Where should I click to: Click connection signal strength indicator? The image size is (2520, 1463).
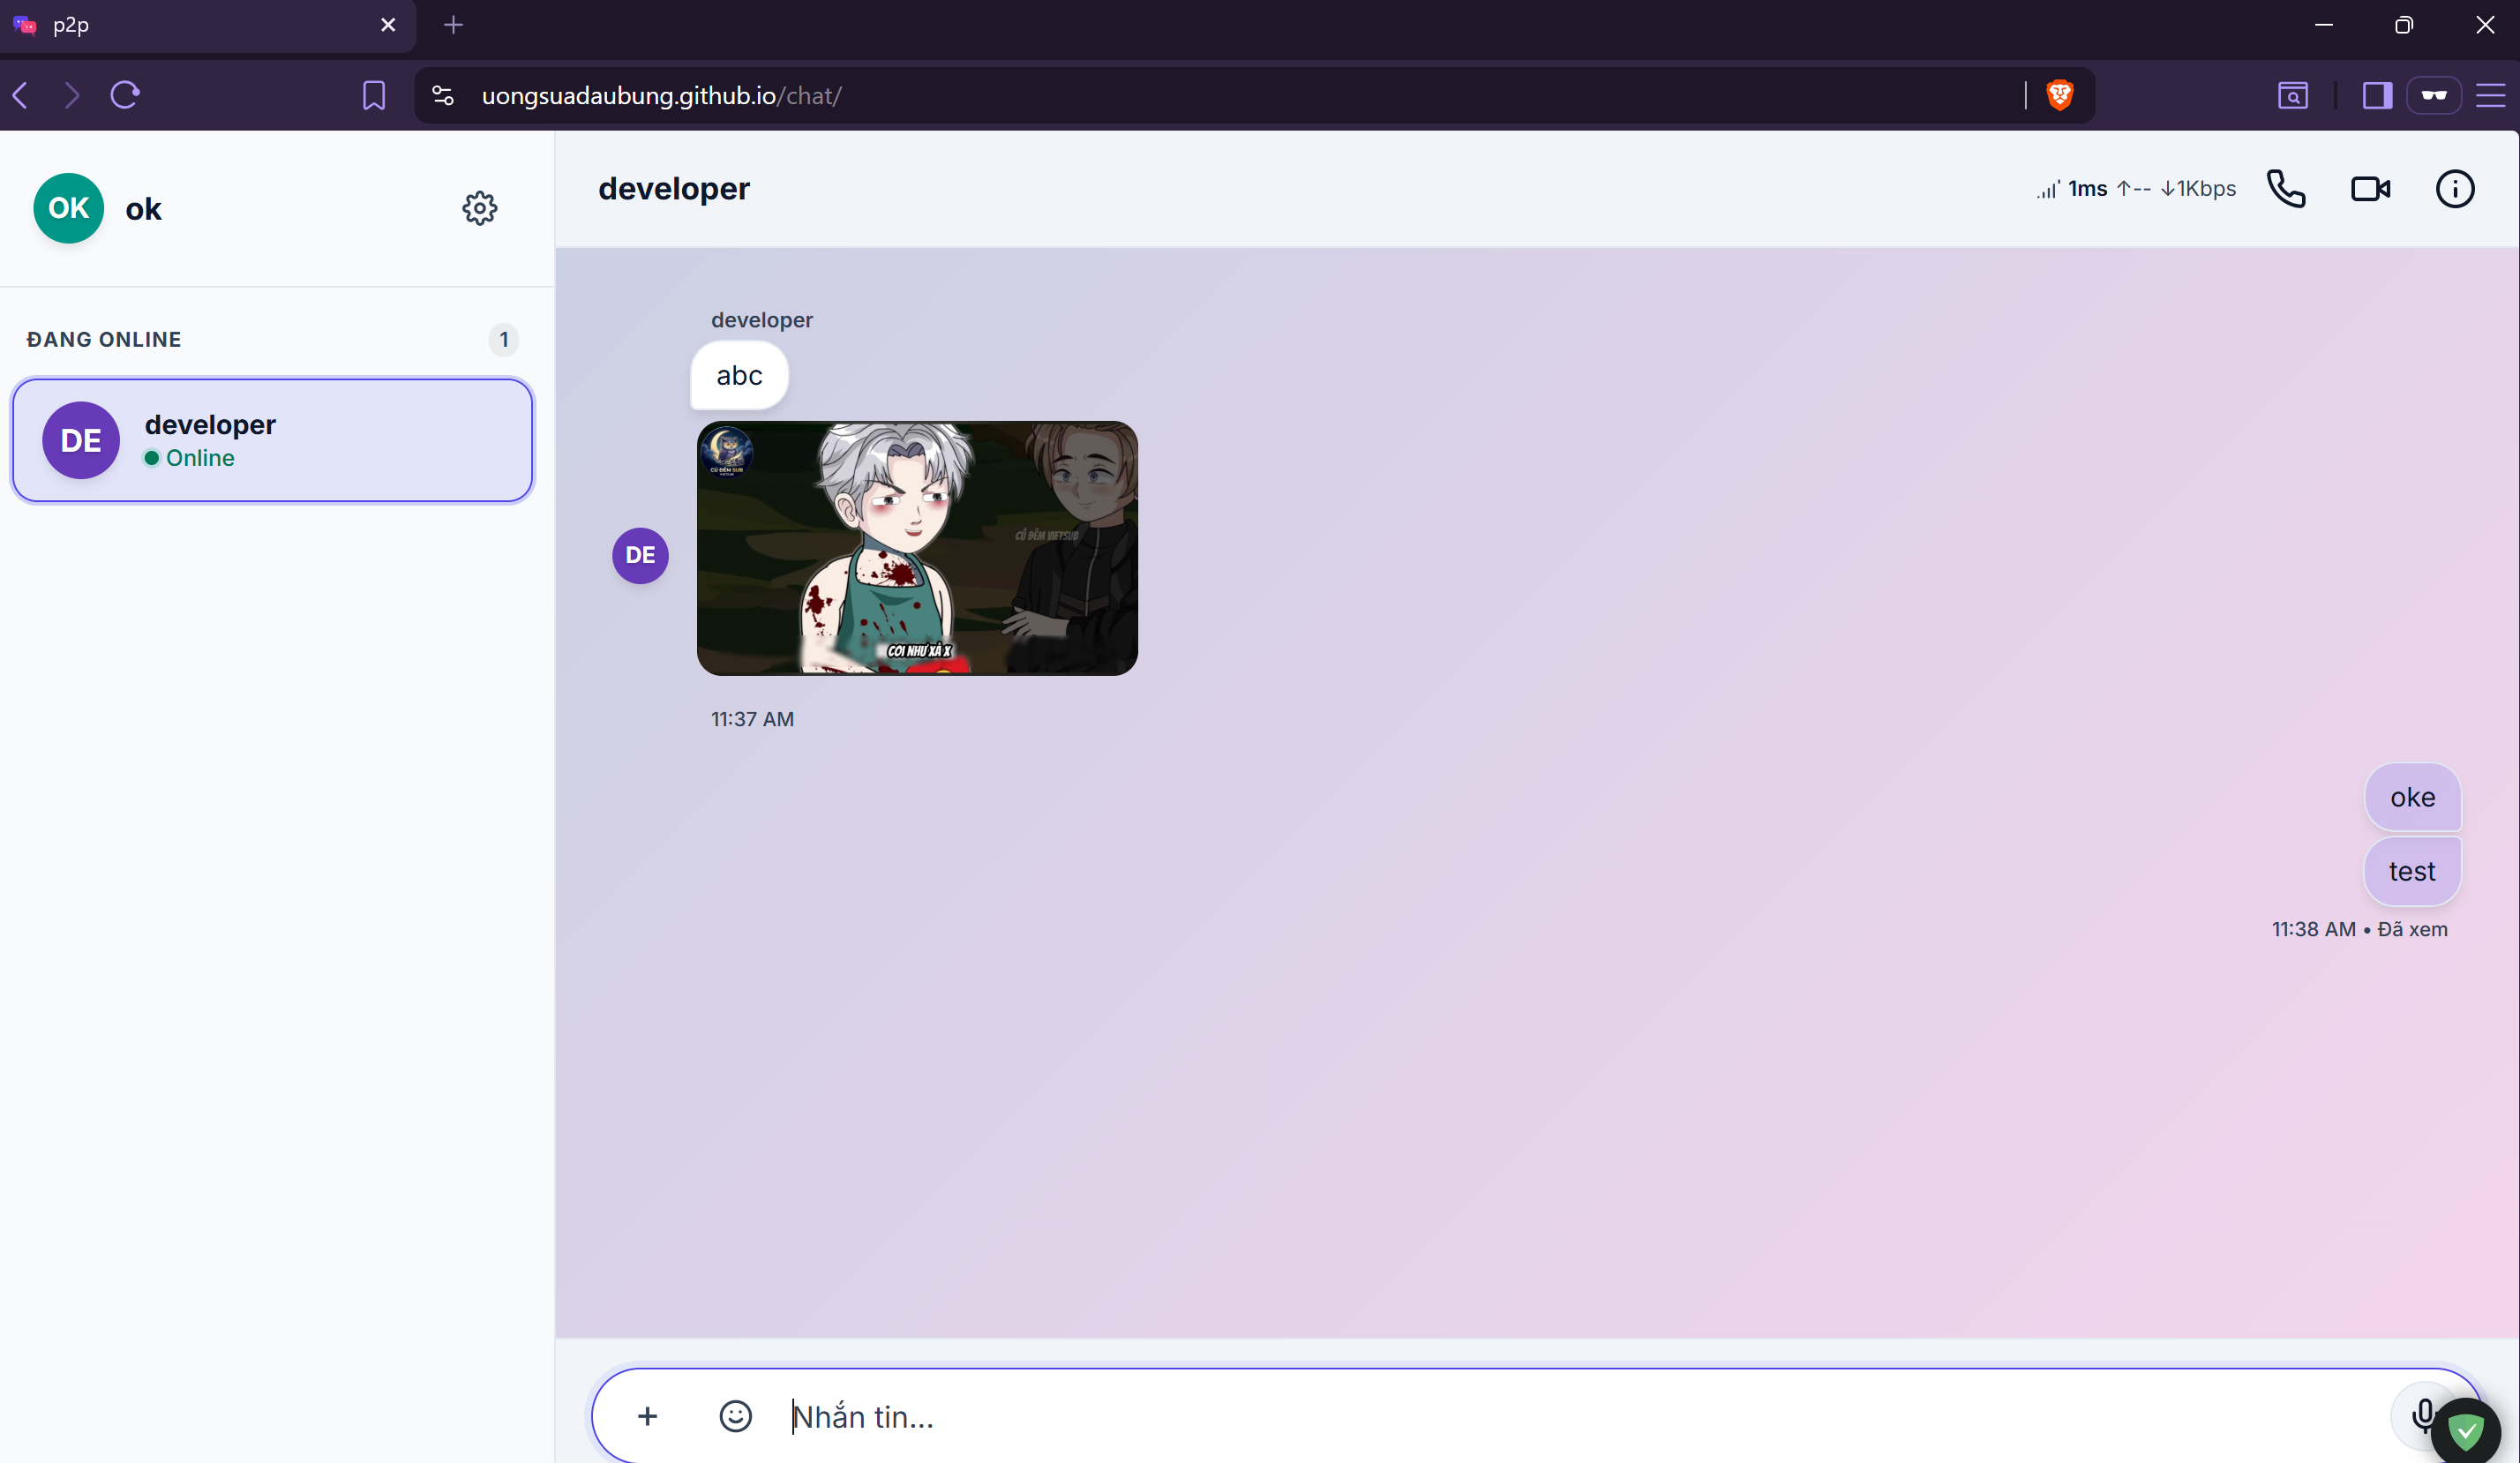(x=2048, y=189)
